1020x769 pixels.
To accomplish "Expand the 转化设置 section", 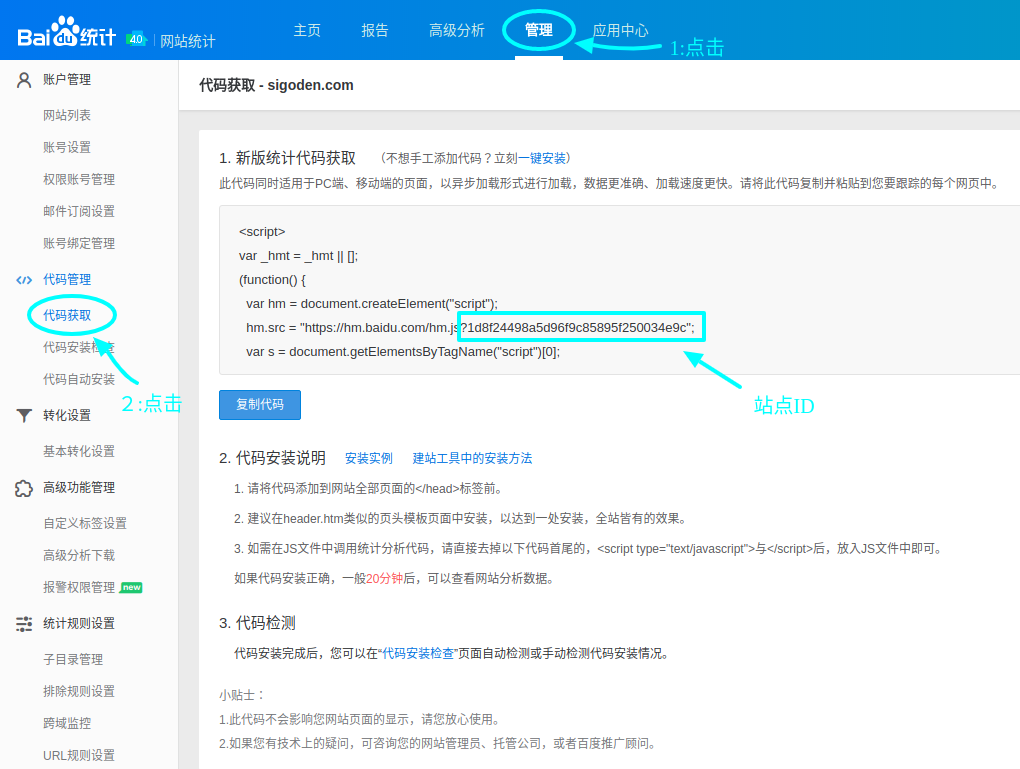I will pyautogui.click(x=67, y=415).
